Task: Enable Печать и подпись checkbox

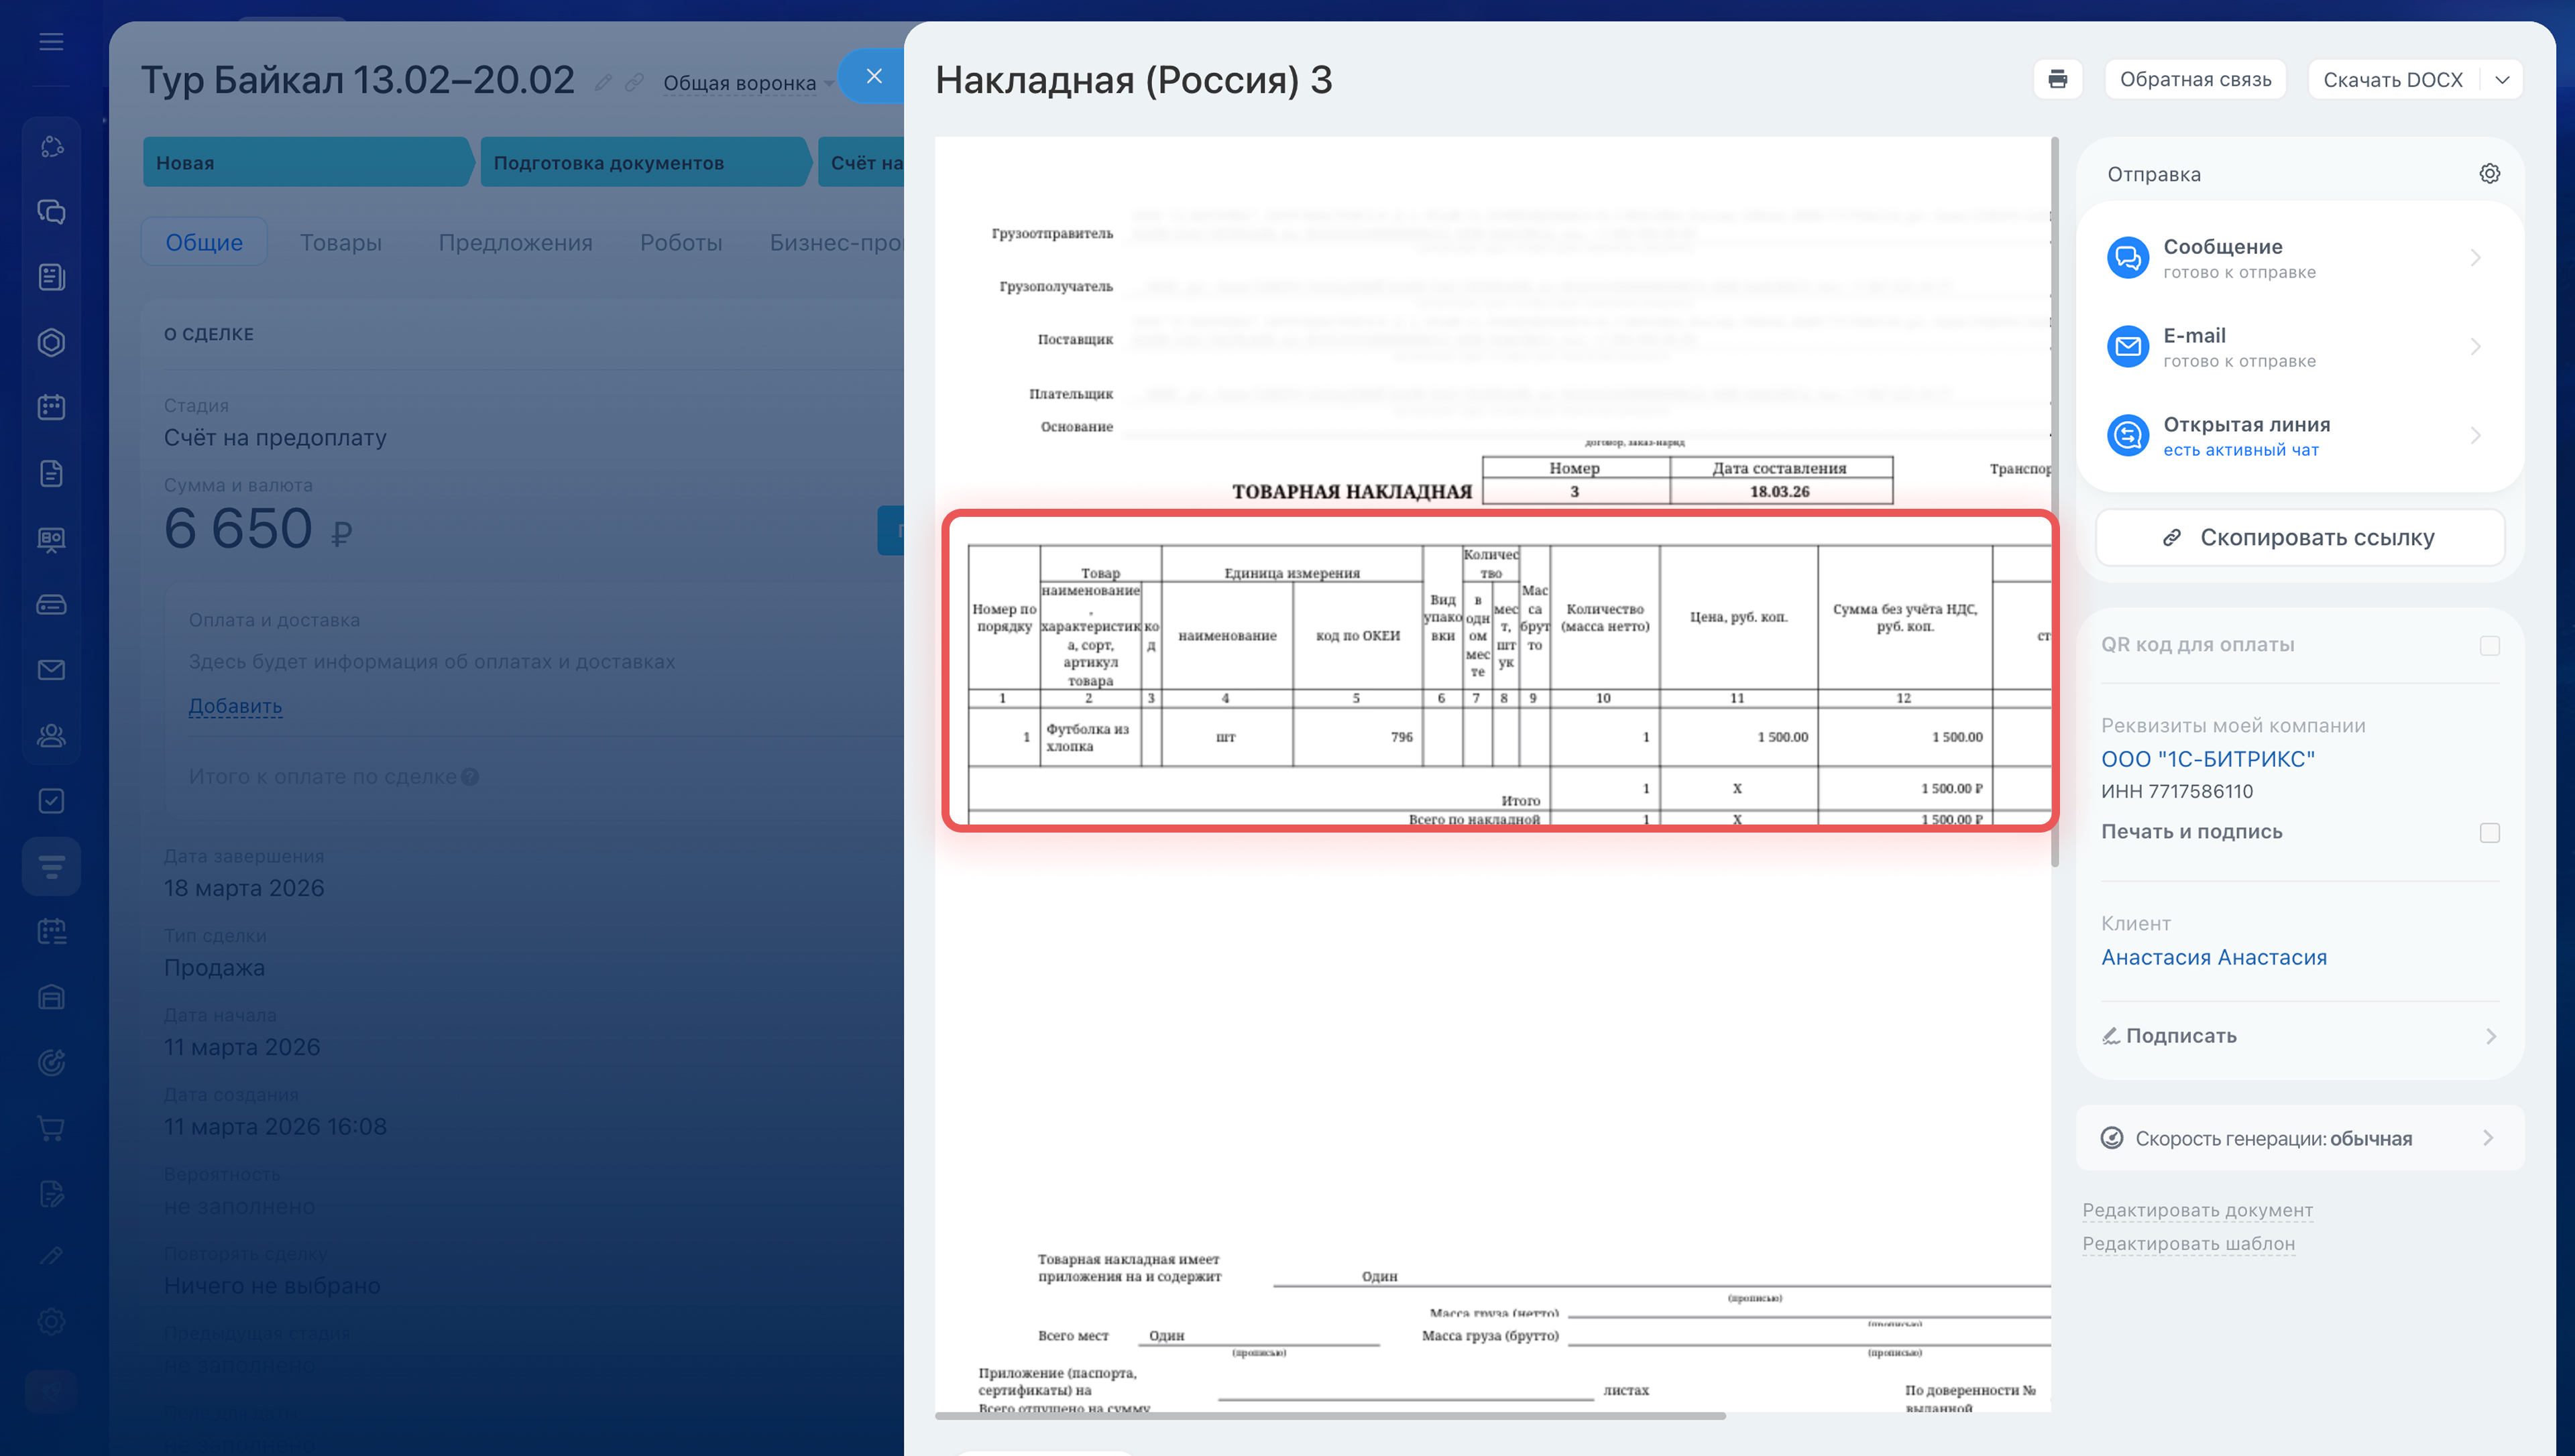Action: pyautogui.click(x=2489, y=833)
